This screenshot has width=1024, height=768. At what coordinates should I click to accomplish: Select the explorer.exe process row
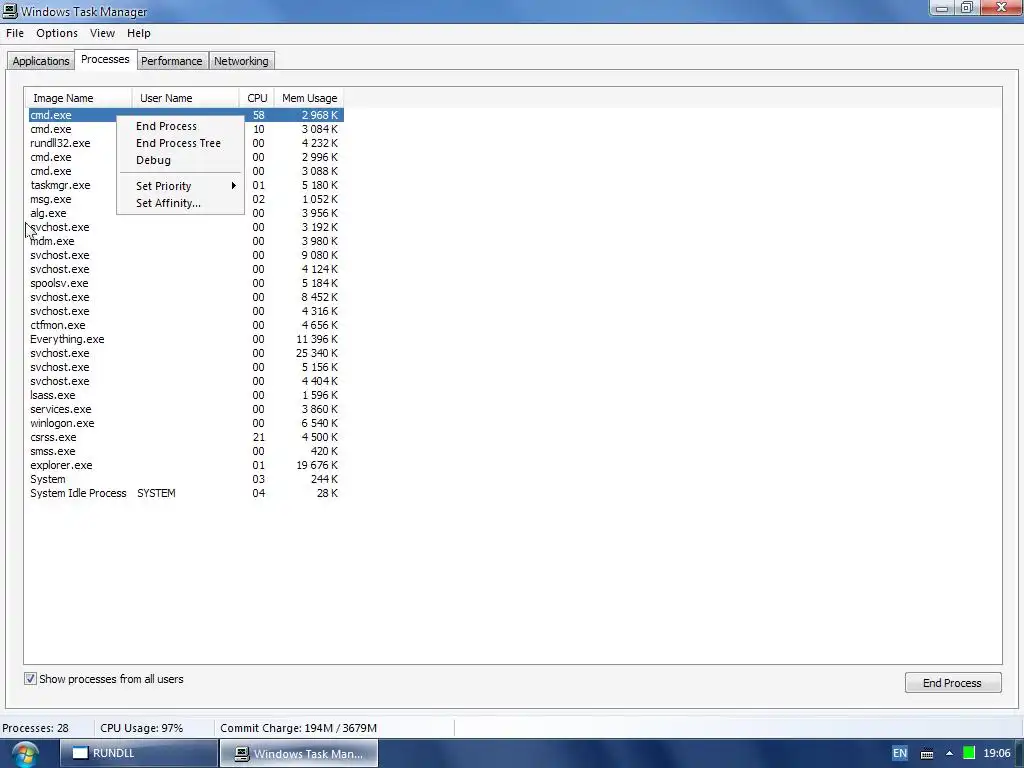tap(185, 466)
